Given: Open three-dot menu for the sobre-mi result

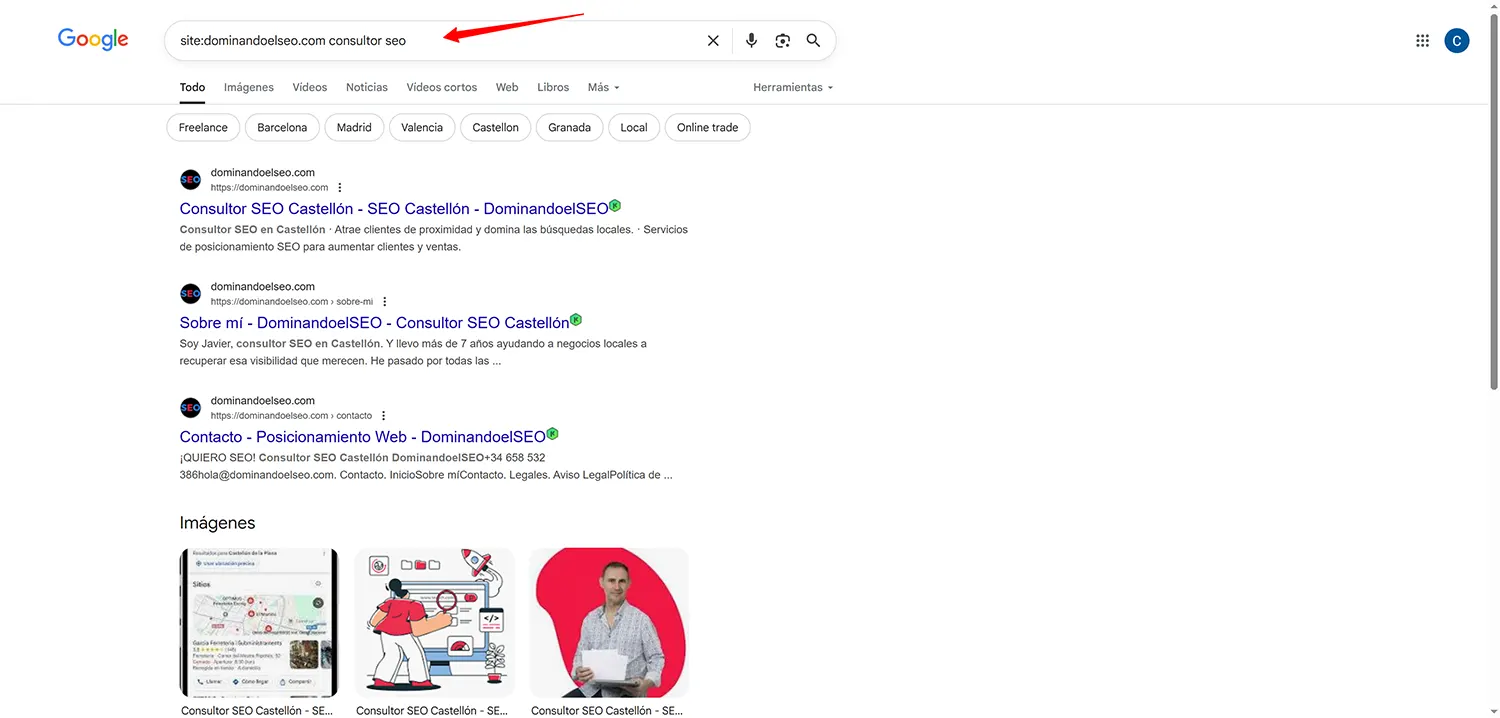Looking at the screenshot, I should point(385,302).
